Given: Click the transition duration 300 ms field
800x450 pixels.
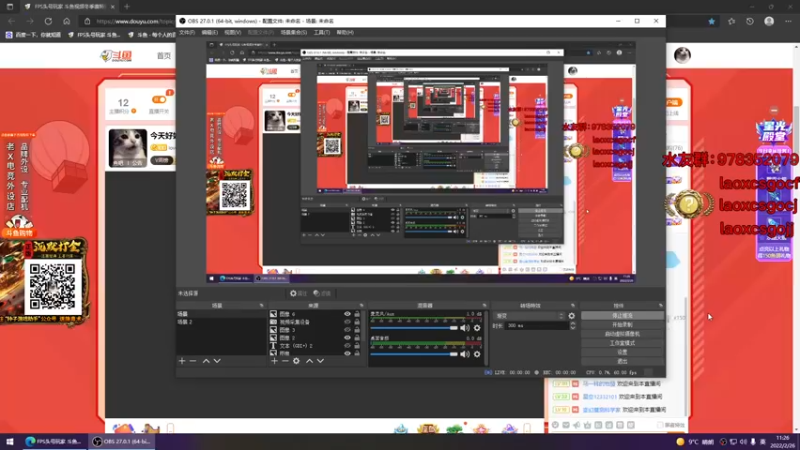Looking at the screenshot, I should (x=537, y=326).
